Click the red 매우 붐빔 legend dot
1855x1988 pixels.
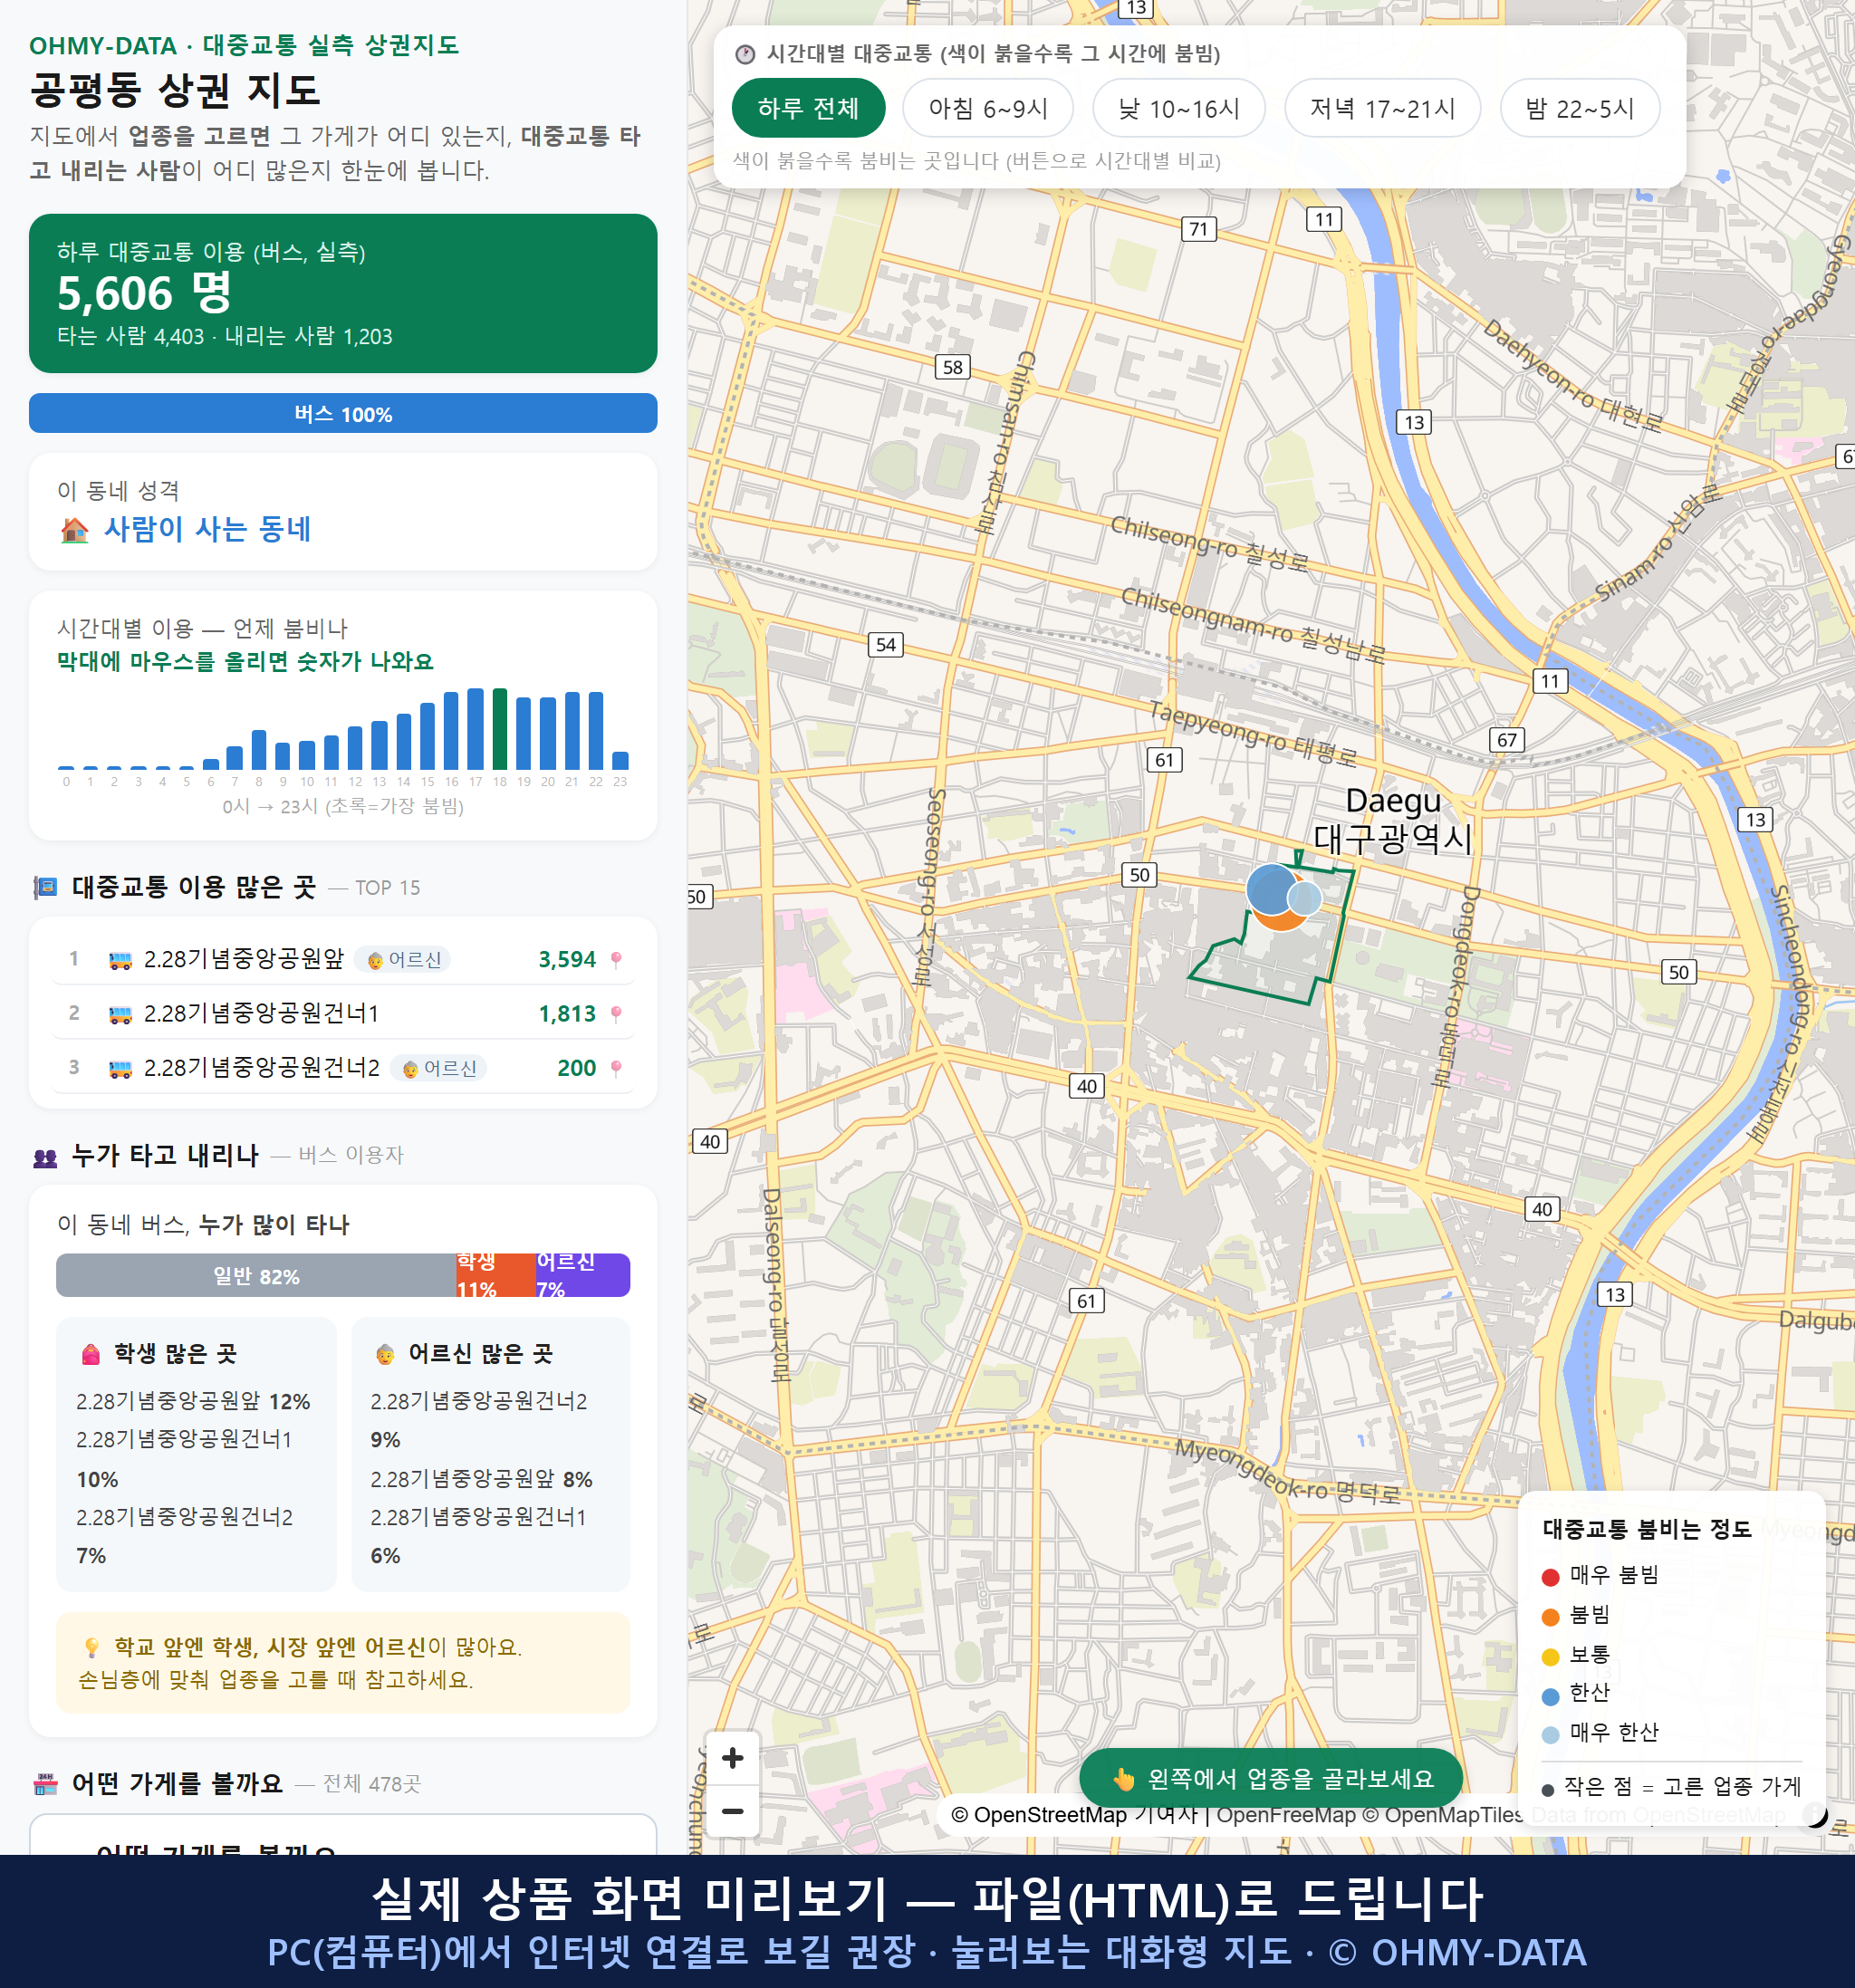[1550, 1577]
